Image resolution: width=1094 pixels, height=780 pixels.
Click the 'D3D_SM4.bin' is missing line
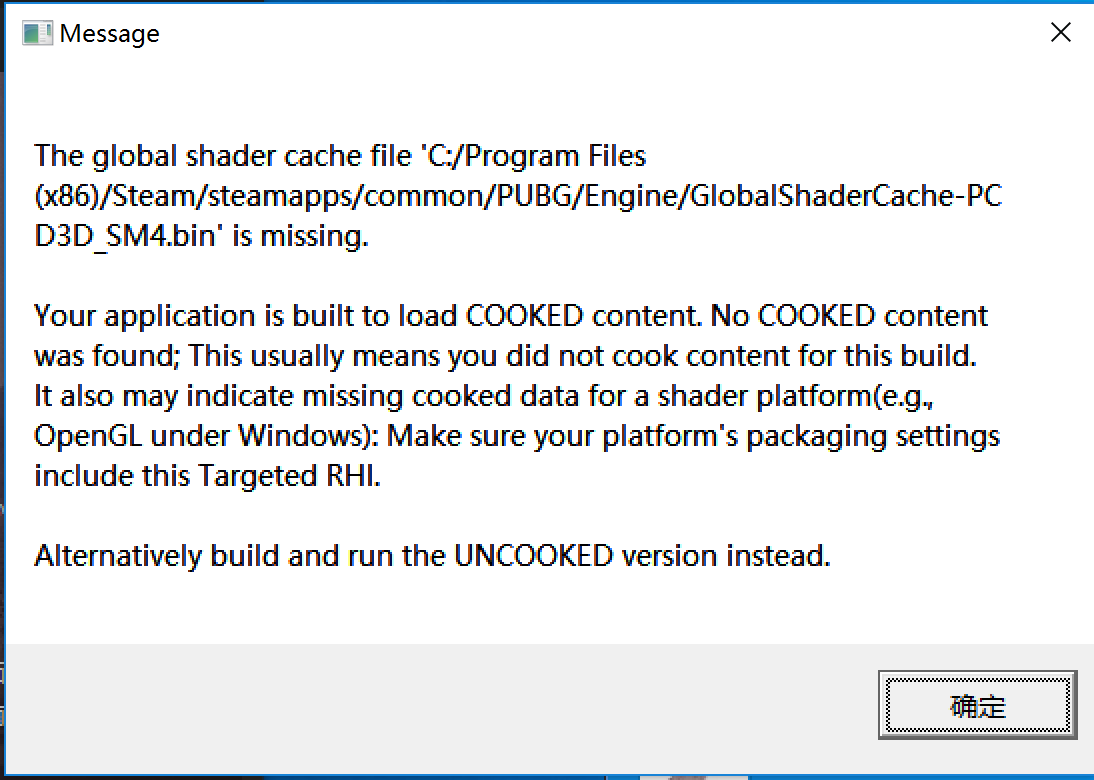coord(201,237)
